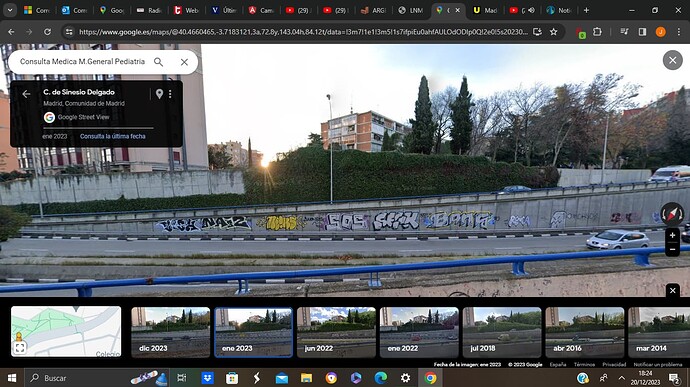This screenshot has height=387, width=690.
Task: Reload the current page
Action: click(47, 32)
